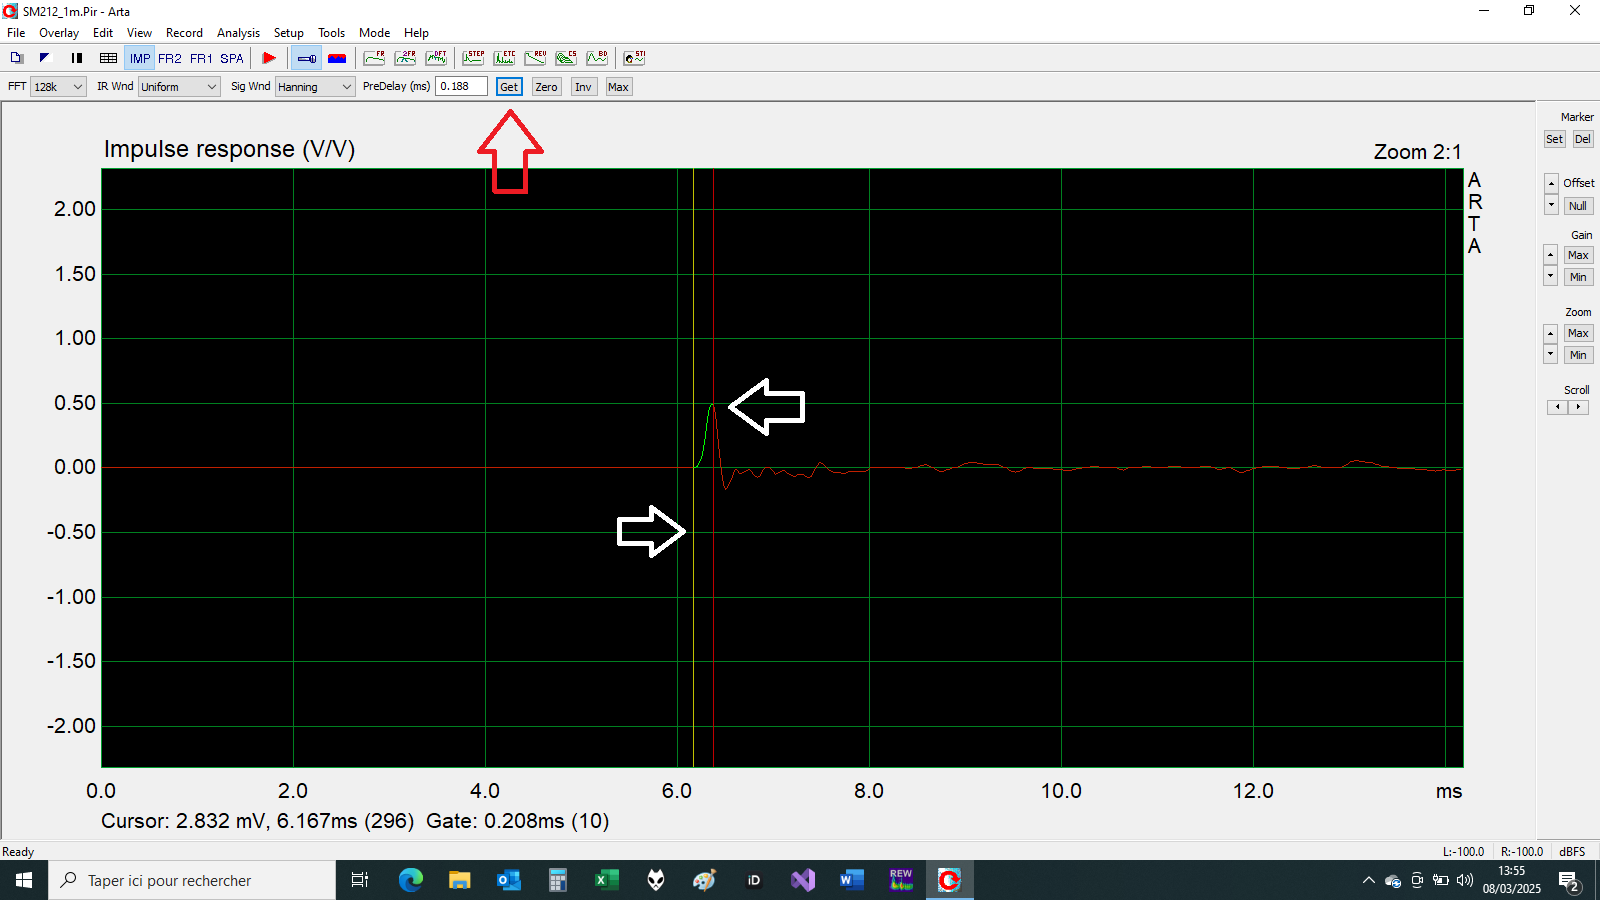Click the Marker Set button
Screen dimensions: 1600x900
[x=1554, y=139]
